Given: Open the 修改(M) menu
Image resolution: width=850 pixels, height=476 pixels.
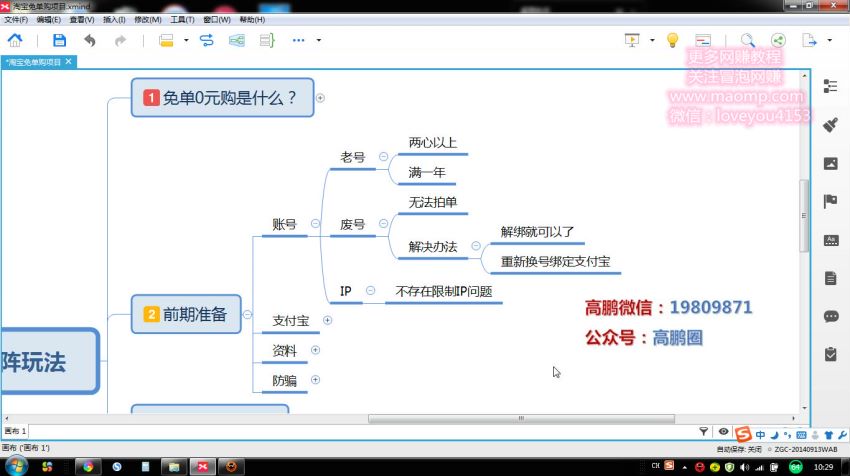Looking at the screenshot, I should pos(148,20).
